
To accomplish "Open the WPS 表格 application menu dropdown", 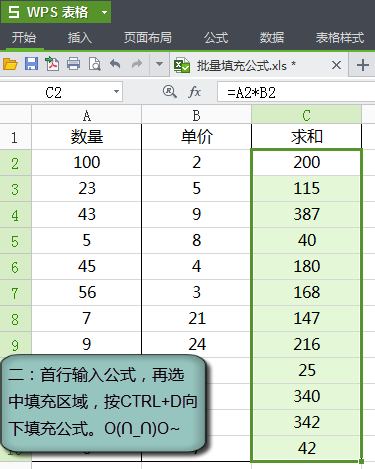I will [105, 13].
